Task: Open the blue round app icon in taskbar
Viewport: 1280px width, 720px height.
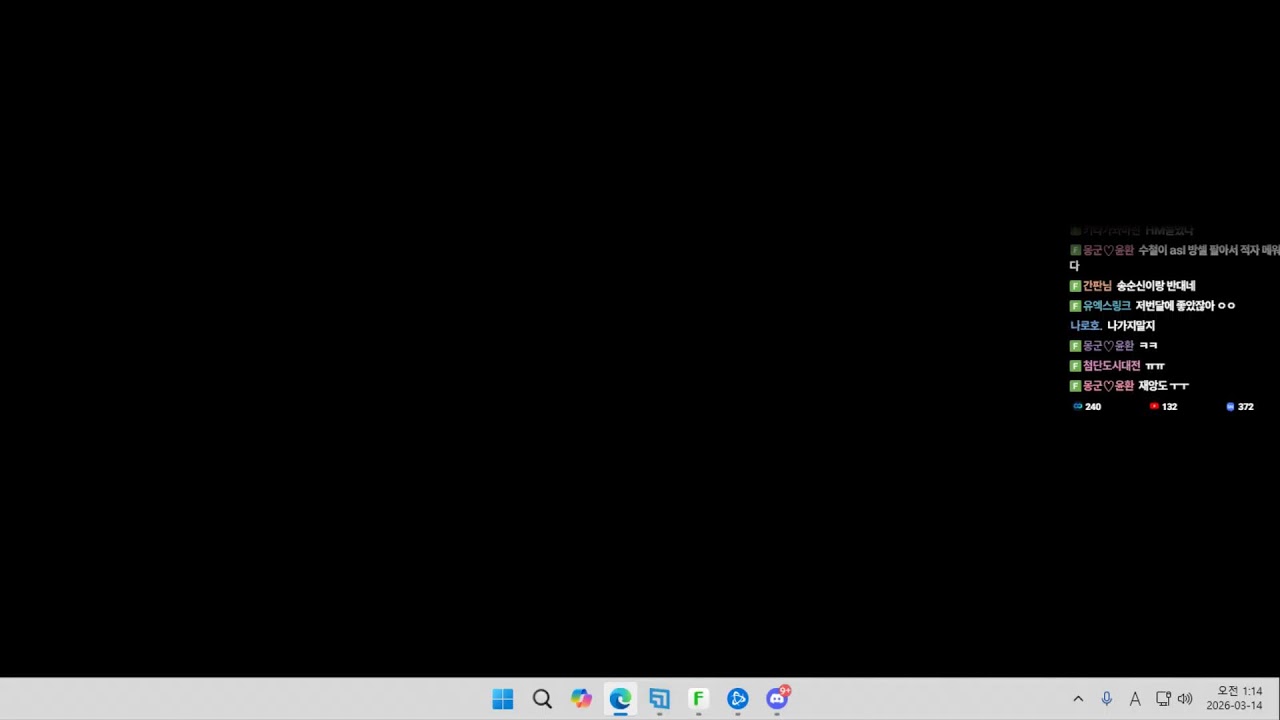Action: point(738,699)
